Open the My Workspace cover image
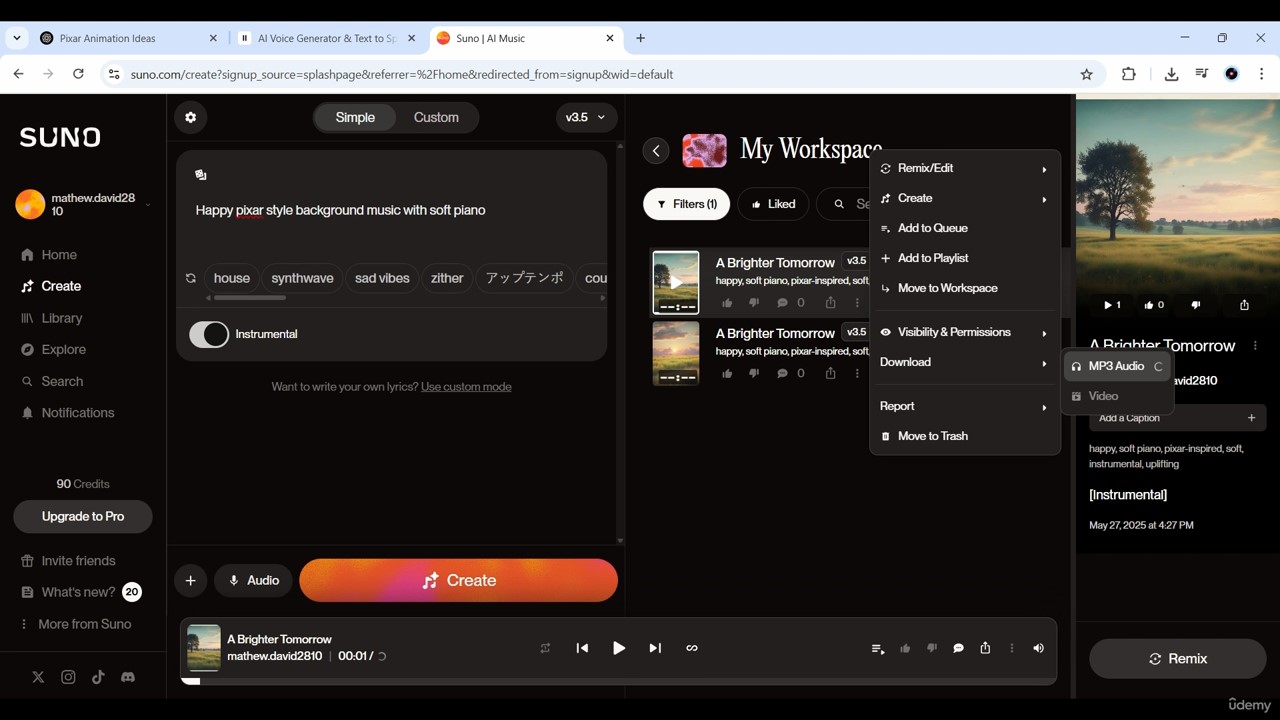Screen dimensions: 1280x720 (704, 150)
